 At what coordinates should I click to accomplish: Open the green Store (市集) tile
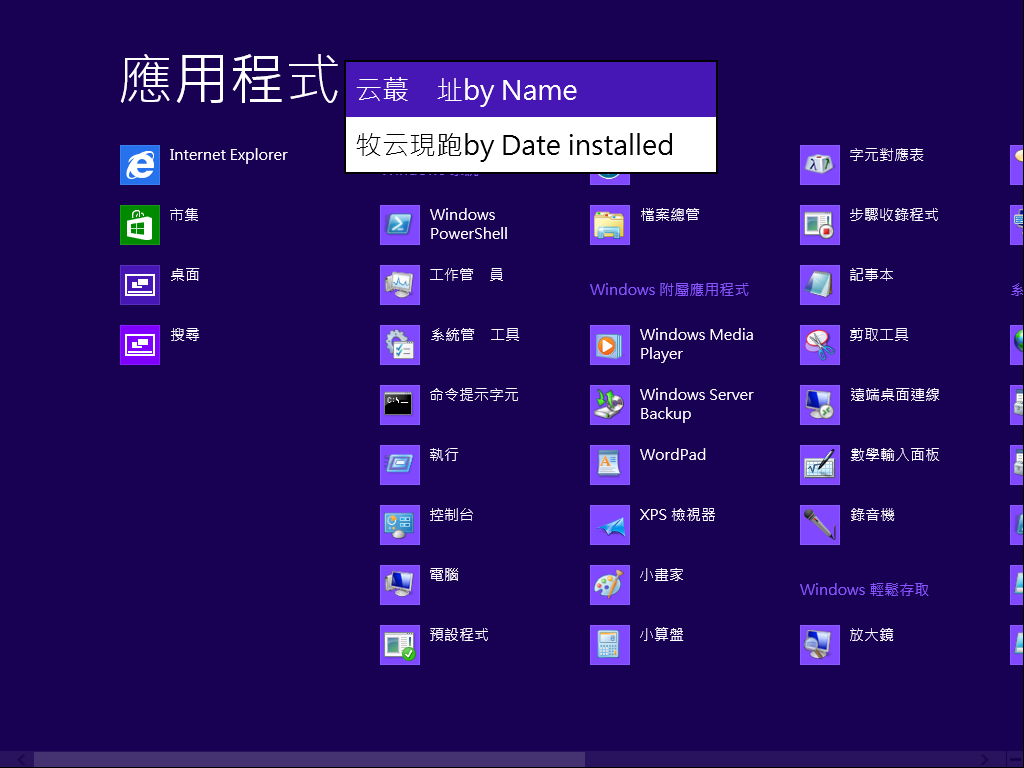click(x=140, y=225)
